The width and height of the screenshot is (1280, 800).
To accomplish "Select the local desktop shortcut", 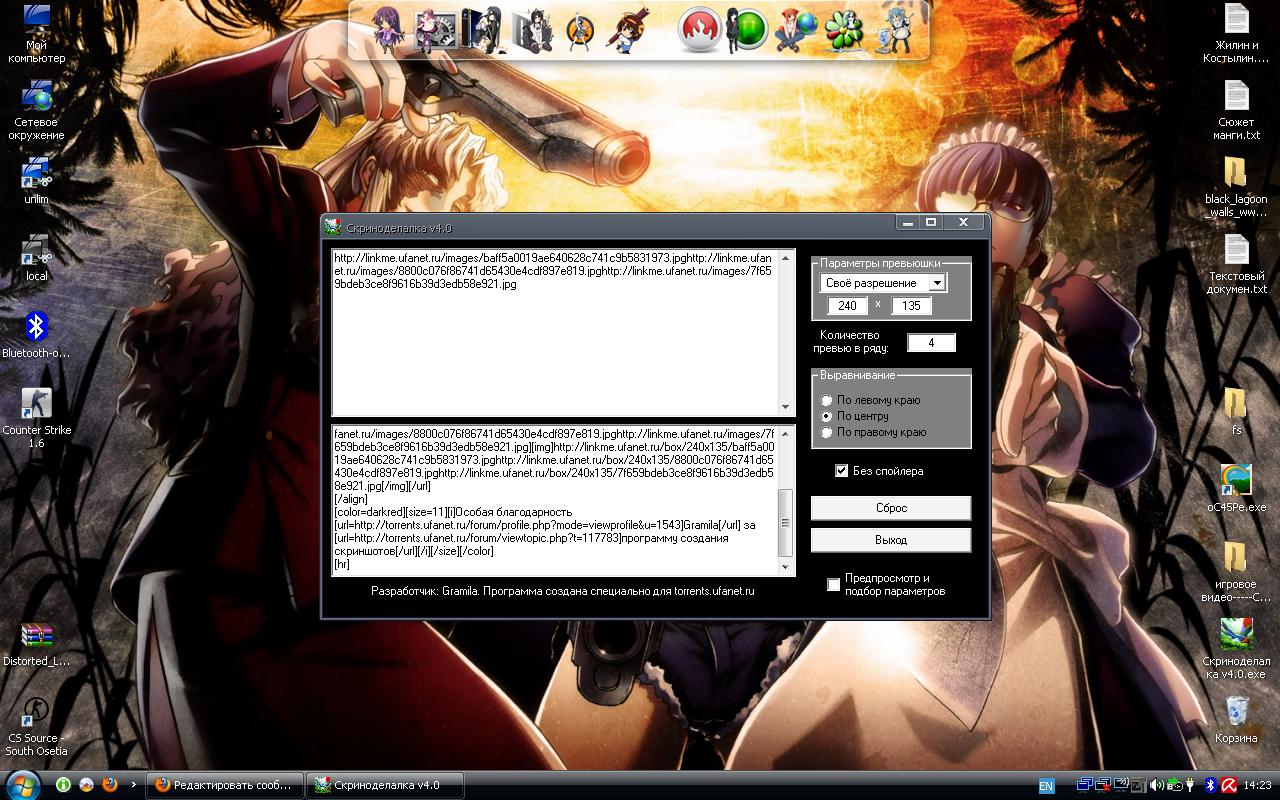I will 37,258.
